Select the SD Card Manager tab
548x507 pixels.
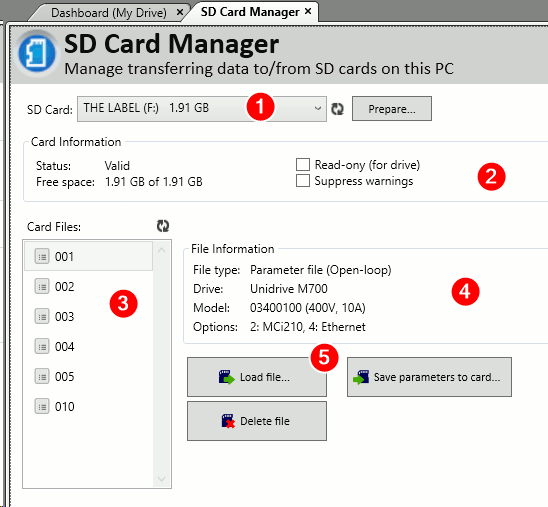point(250,12)
